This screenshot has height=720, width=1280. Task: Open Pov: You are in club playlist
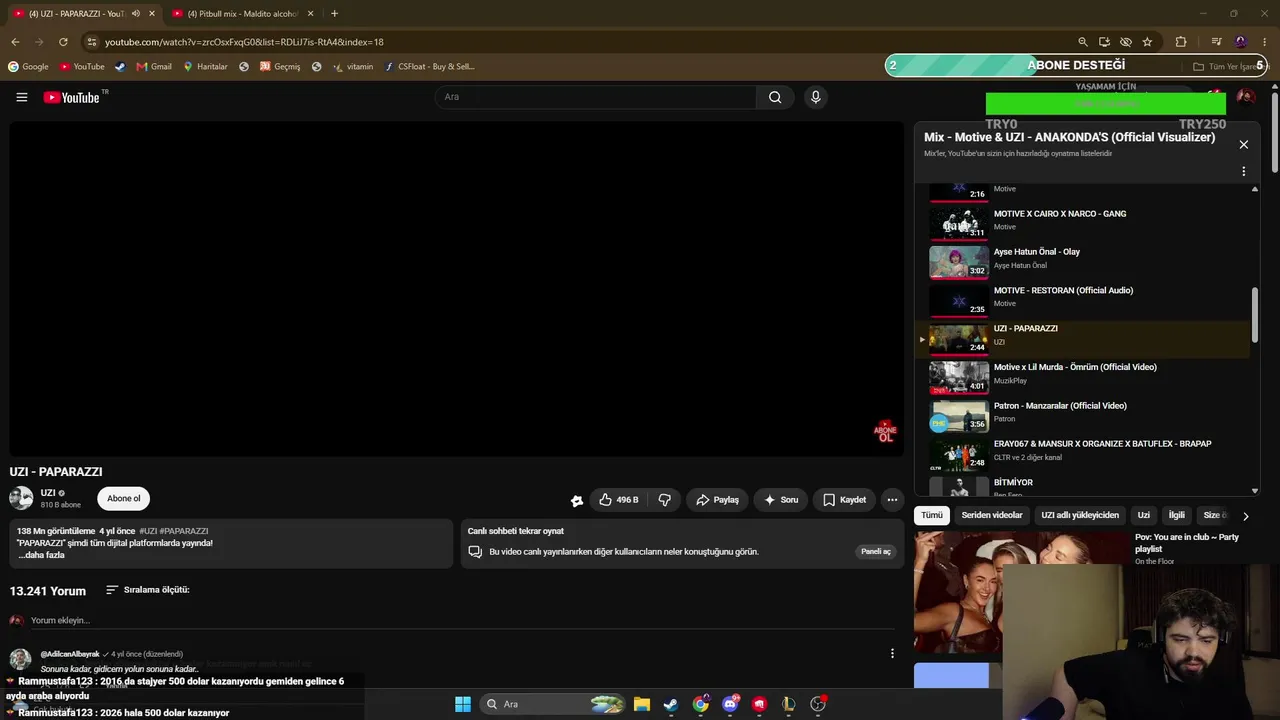1188,543
